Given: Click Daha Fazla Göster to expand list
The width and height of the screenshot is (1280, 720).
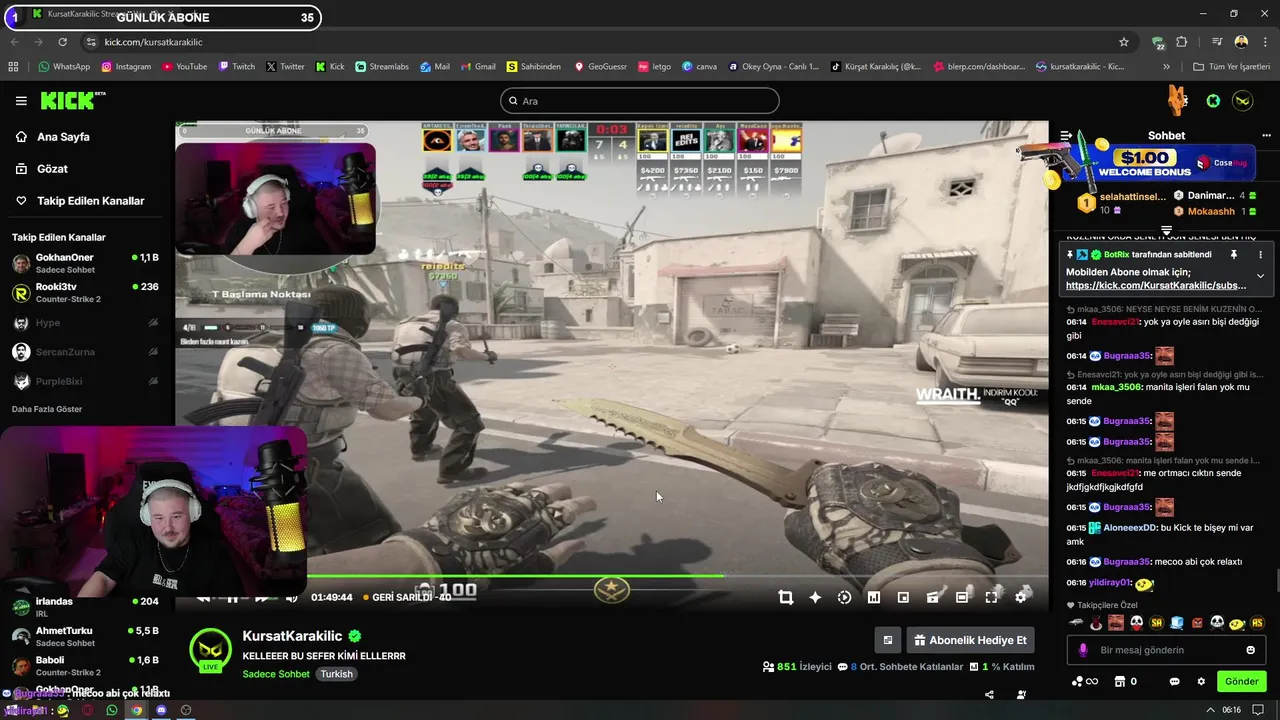Looking at the screenshot, I should [47, 409].
